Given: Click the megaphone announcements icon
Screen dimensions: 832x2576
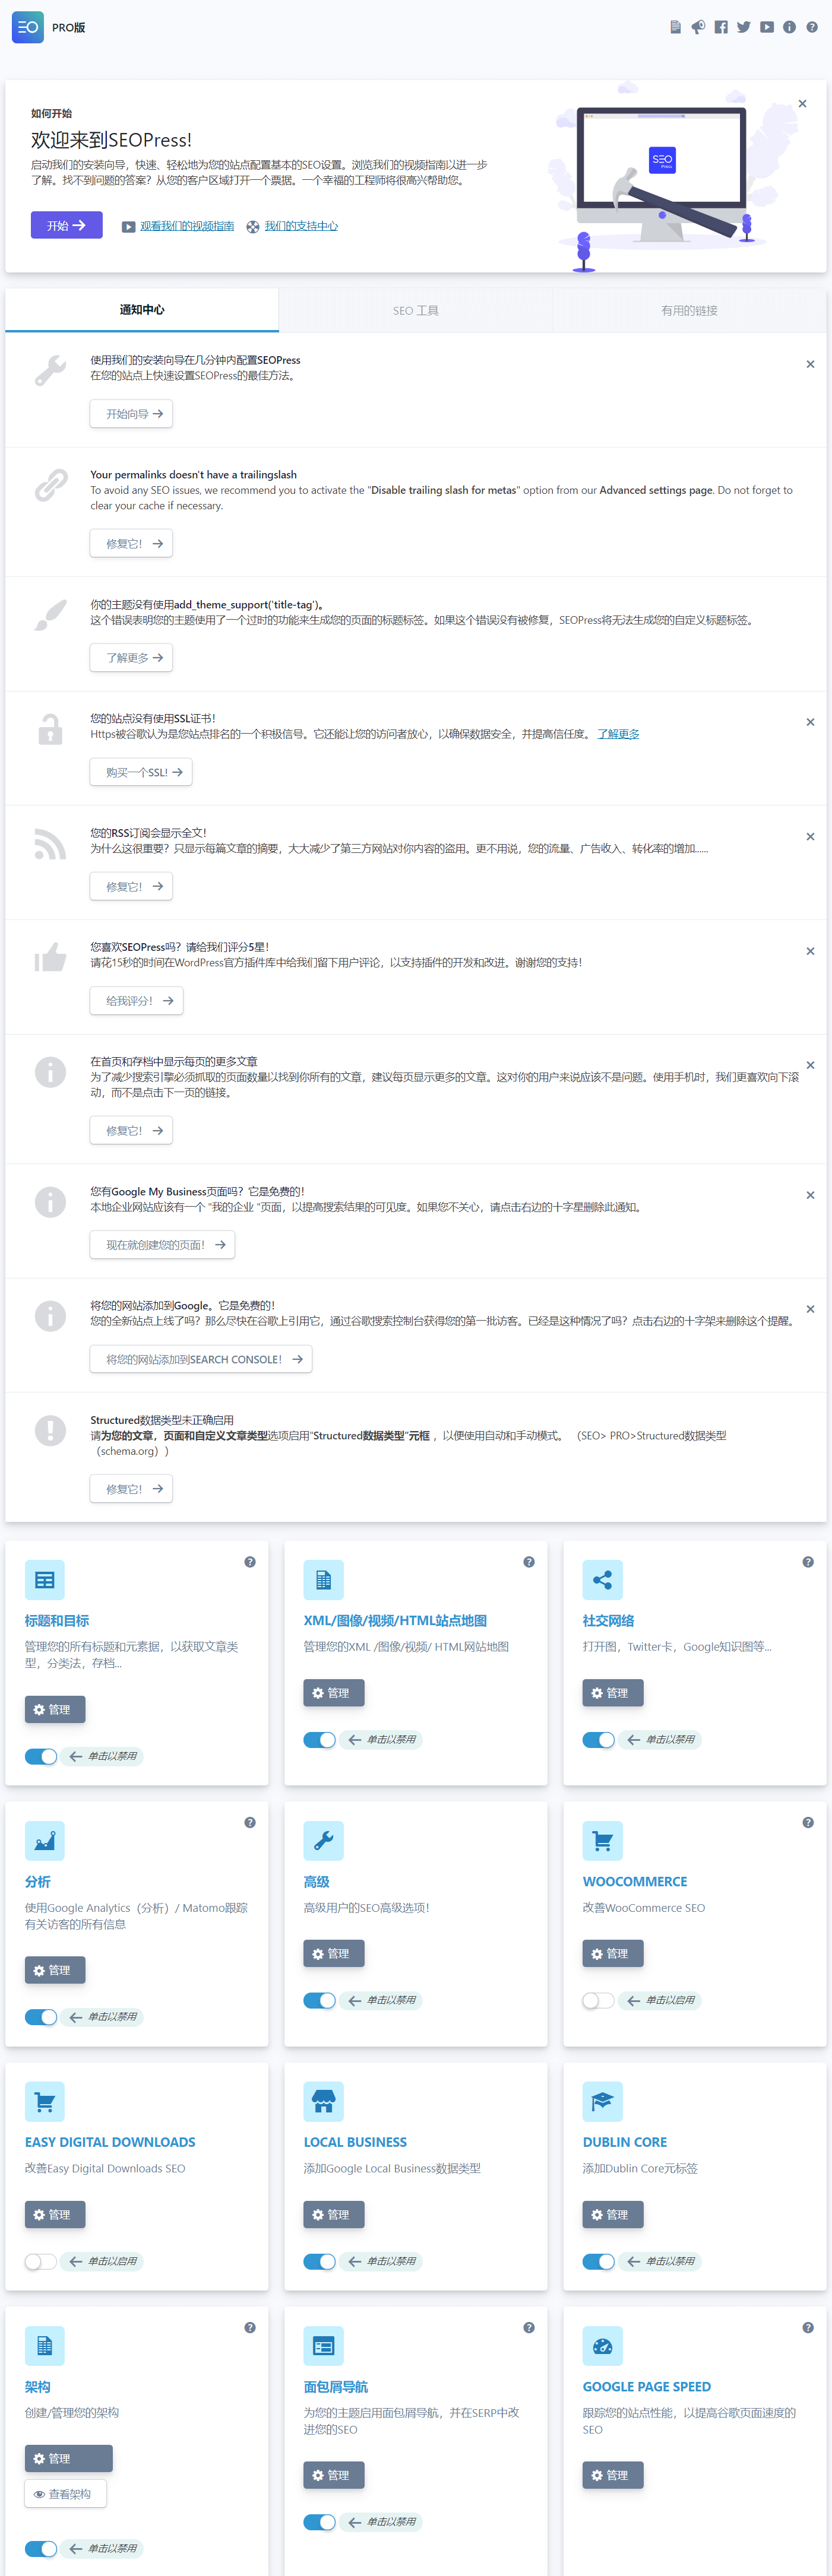Looking at the screenshot, I should [x=698, y=27].
